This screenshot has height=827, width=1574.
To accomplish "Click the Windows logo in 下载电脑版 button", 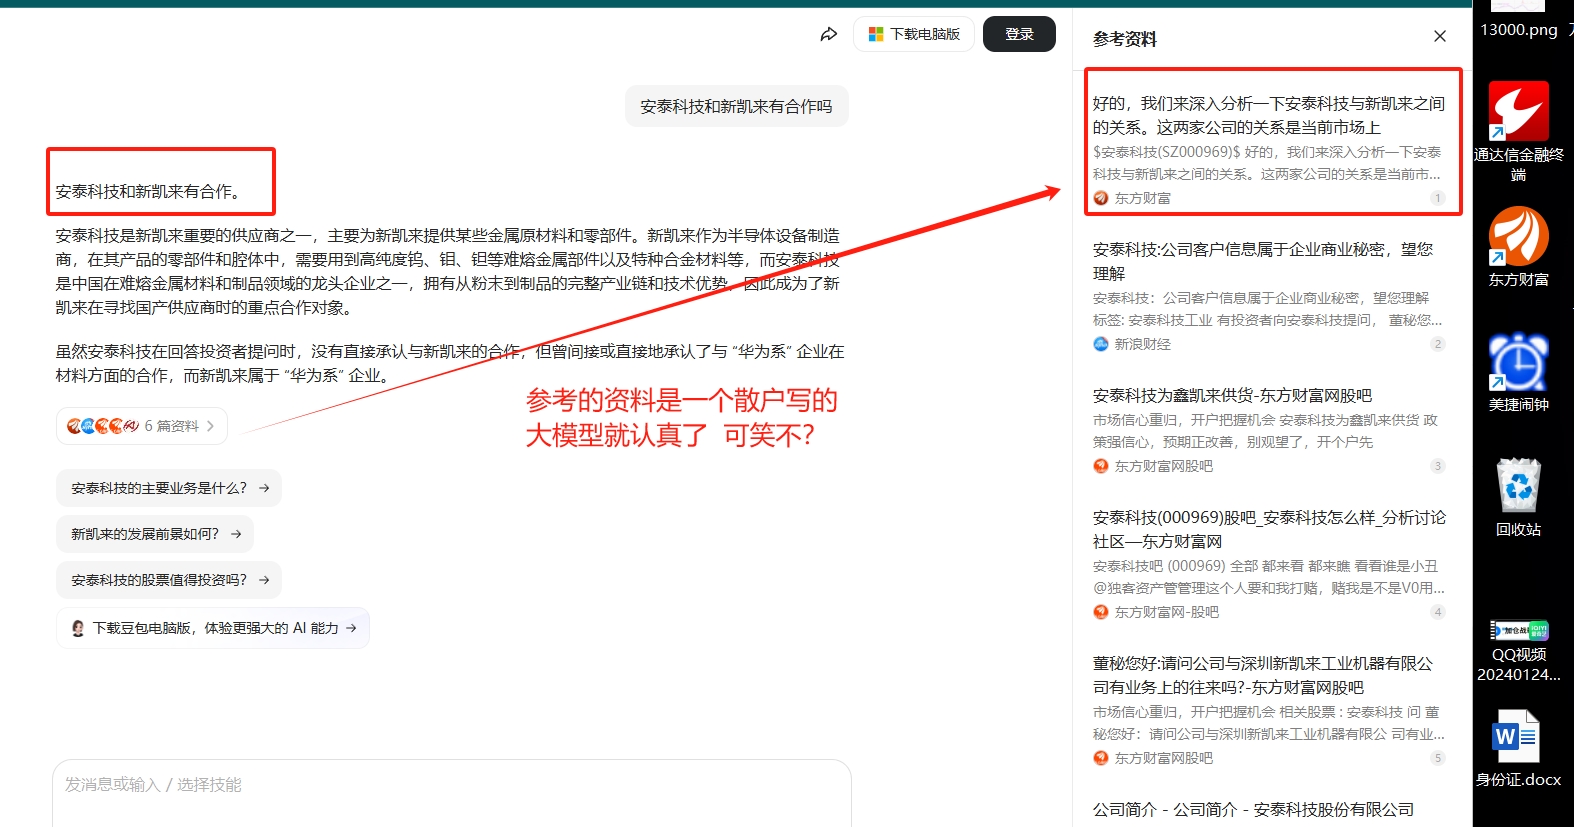I will click(876, 34).
